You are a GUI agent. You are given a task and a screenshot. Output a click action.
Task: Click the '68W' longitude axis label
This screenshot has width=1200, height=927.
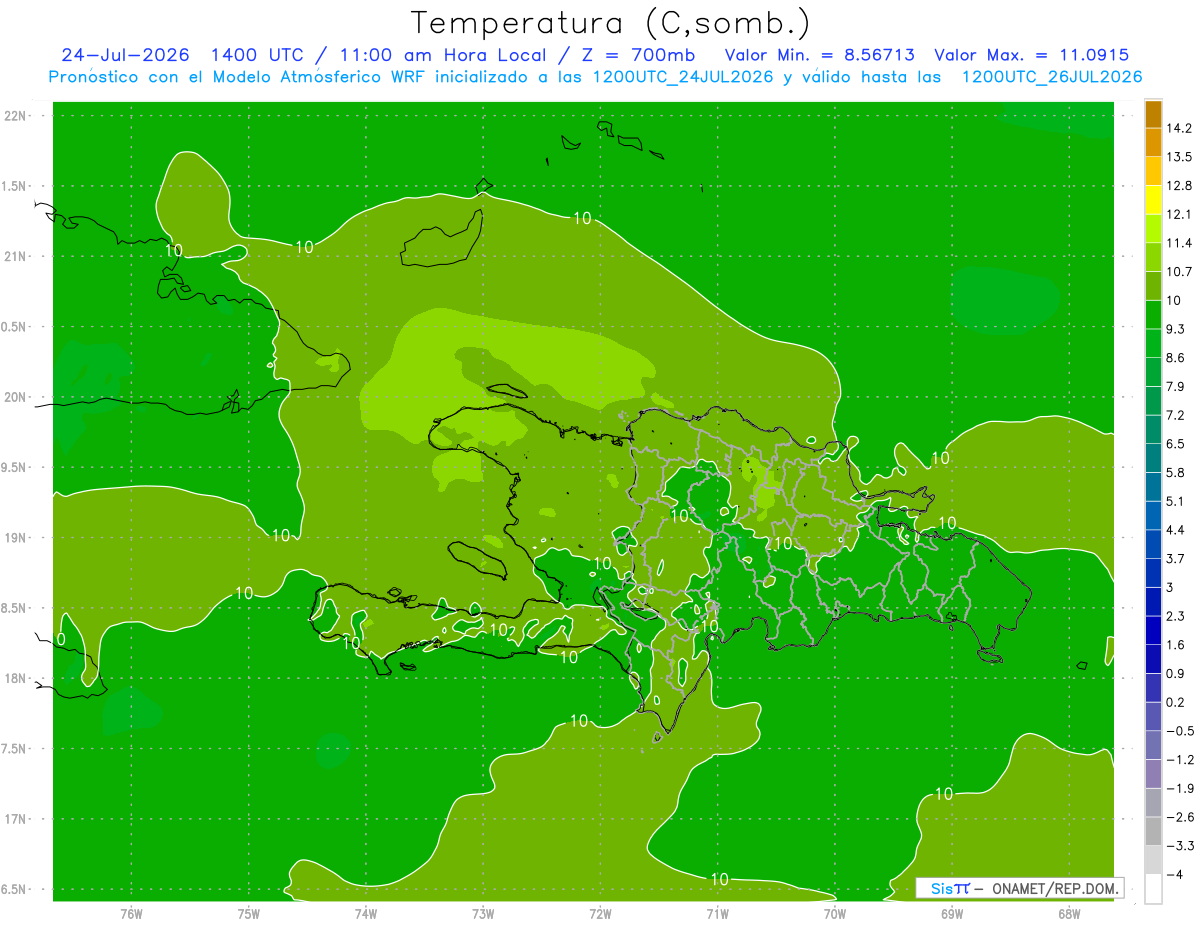[x=1069, y=913]
